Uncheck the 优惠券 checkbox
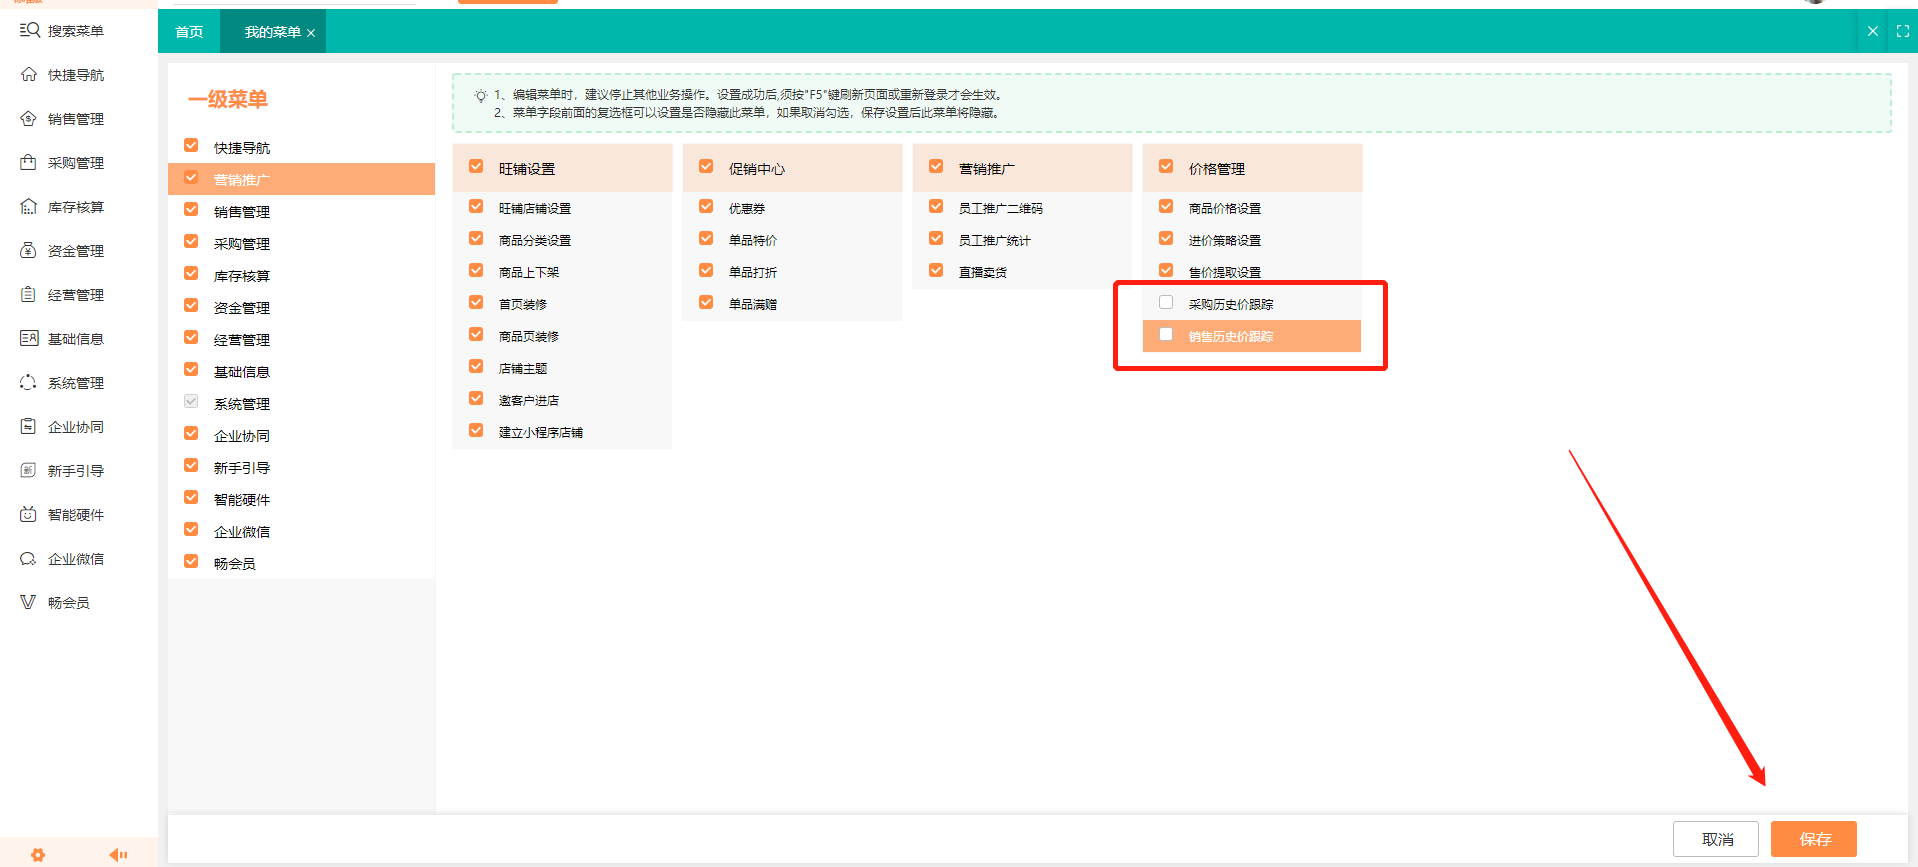Viewport: 1918px width, 867px height. pyautogui.click(x=706, y=207)
